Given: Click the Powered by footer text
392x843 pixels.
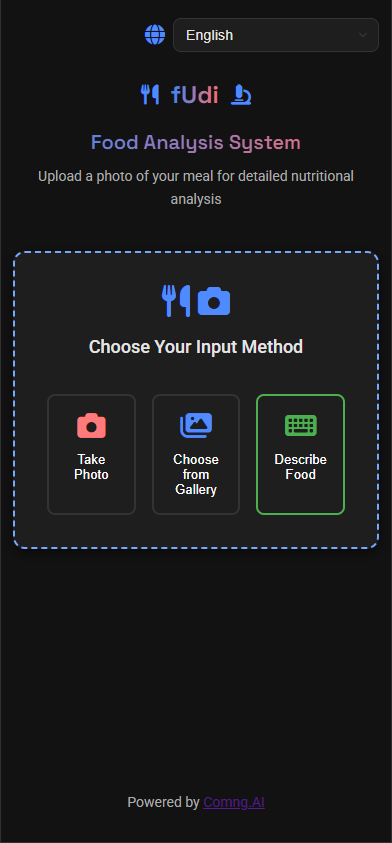Looking at the screenshot, I should (x=163, y=802).
